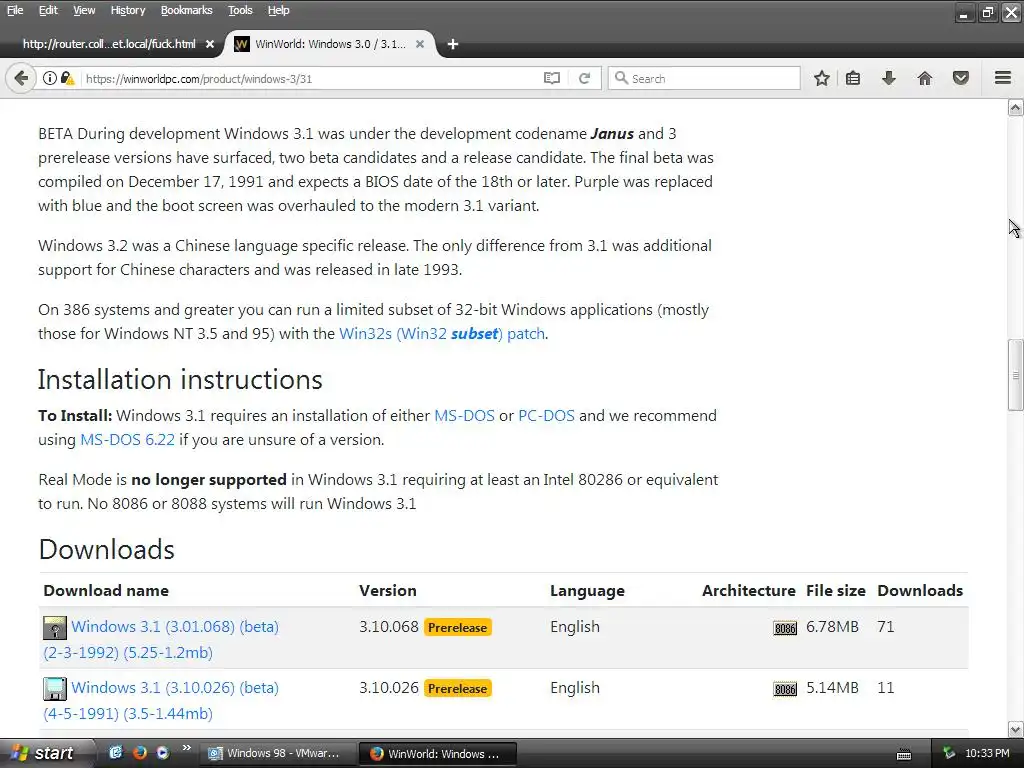Click the File size column header
Image resolution: width=1024 pixels, height=768 pixels.
pos(835,591)
